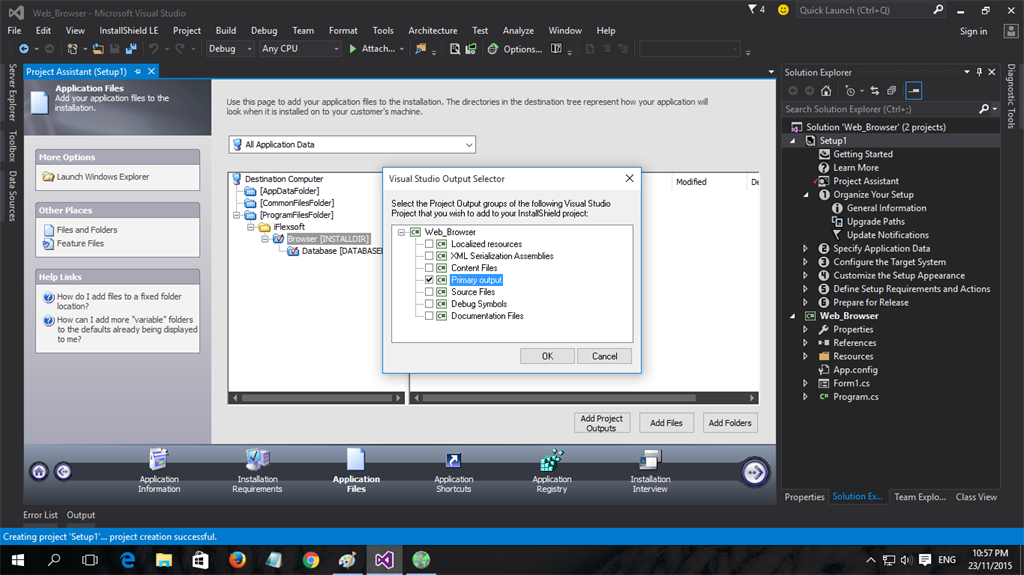Screen dimensions: 1024x575
Task: Open the Installation Requirements step icon
Action: click(x=257, y=459)
